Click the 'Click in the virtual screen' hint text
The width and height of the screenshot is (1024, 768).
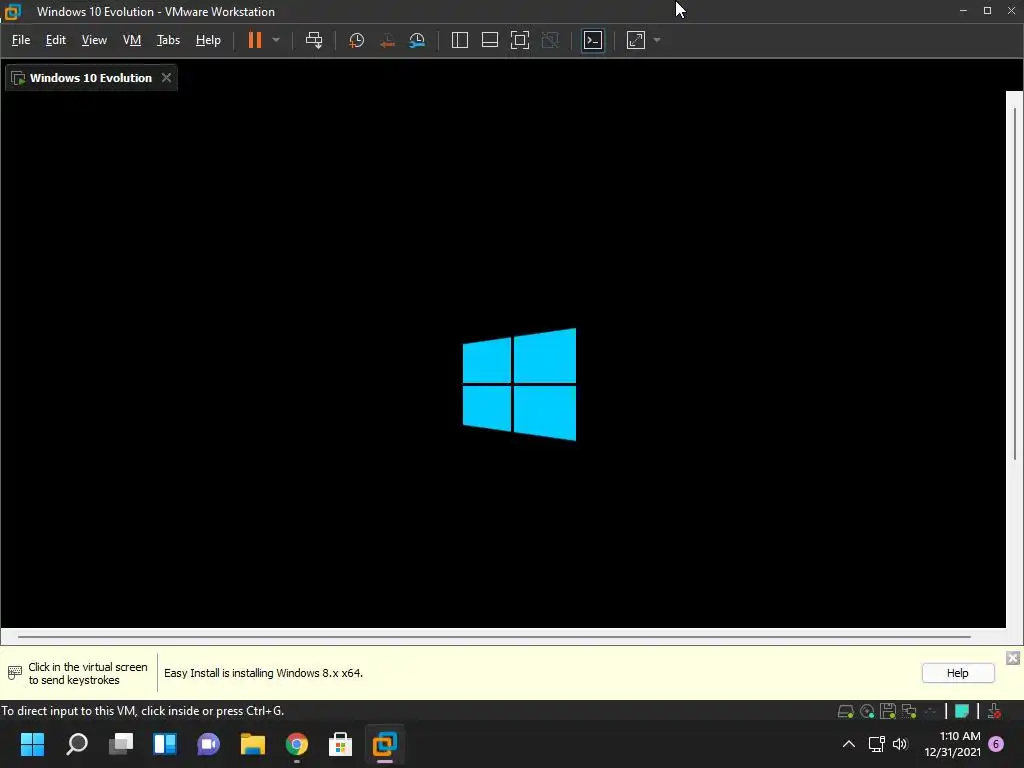coord(88,673)
